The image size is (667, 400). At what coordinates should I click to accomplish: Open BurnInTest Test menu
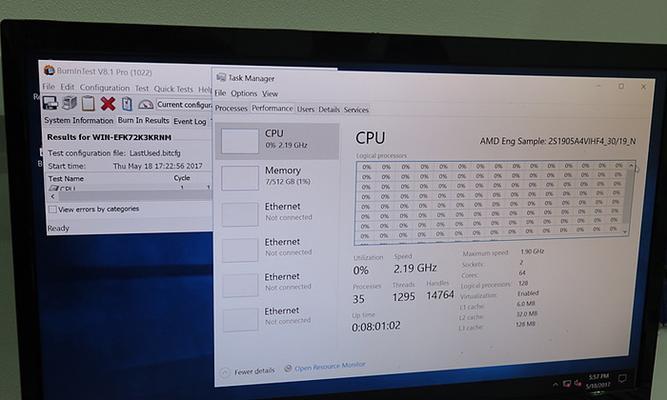coord(142,88)
